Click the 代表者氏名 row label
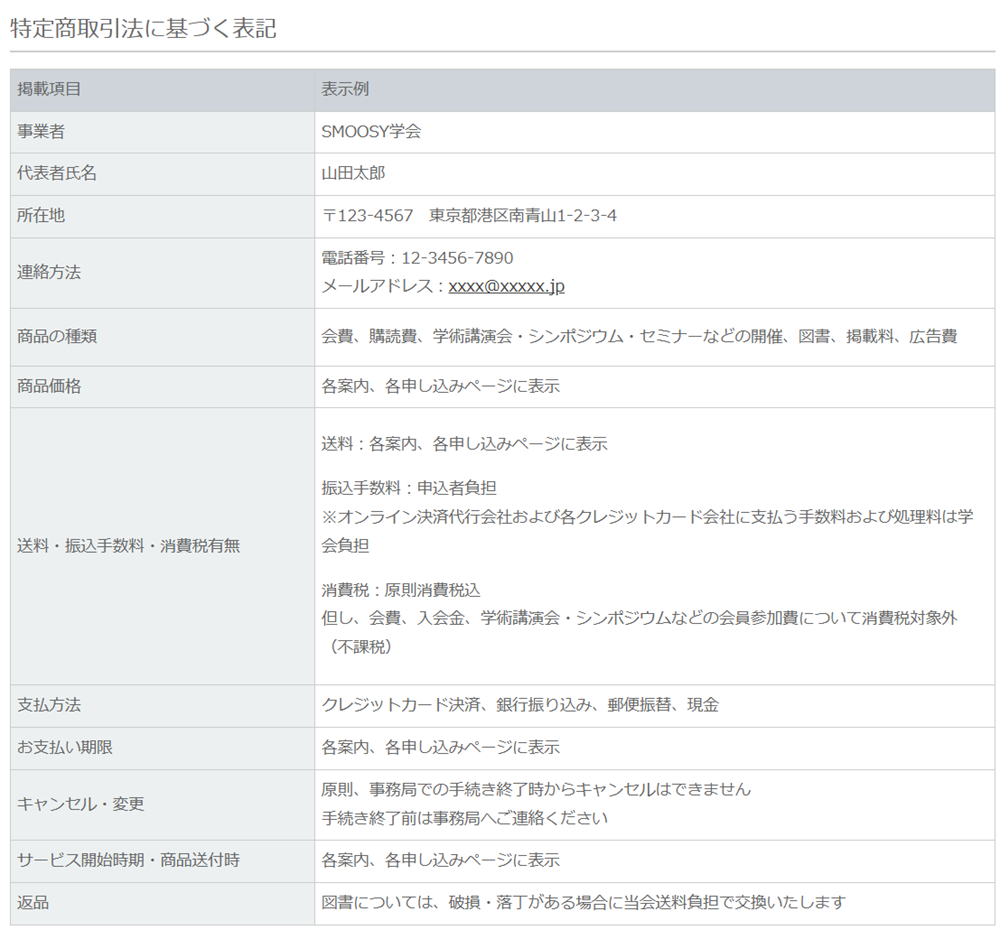 pos(57,173)
